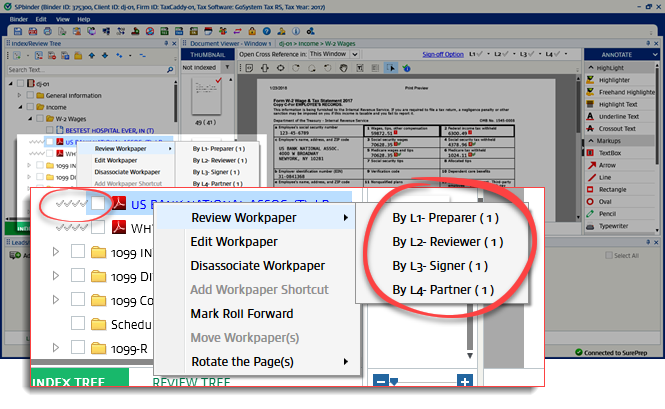Select the Underline Text tool
Viewport: 665px width, 409px height.
[619, 116]
